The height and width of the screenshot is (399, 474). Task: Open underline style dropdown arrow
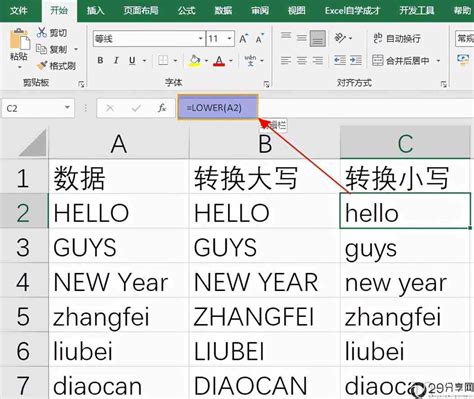pyautogui.click(x=144, y=61)
